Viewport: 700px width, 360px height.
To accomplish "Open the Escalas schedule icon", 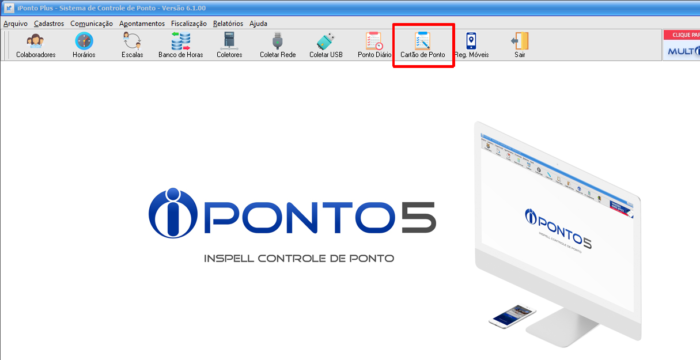I will (x=132, y=41).
